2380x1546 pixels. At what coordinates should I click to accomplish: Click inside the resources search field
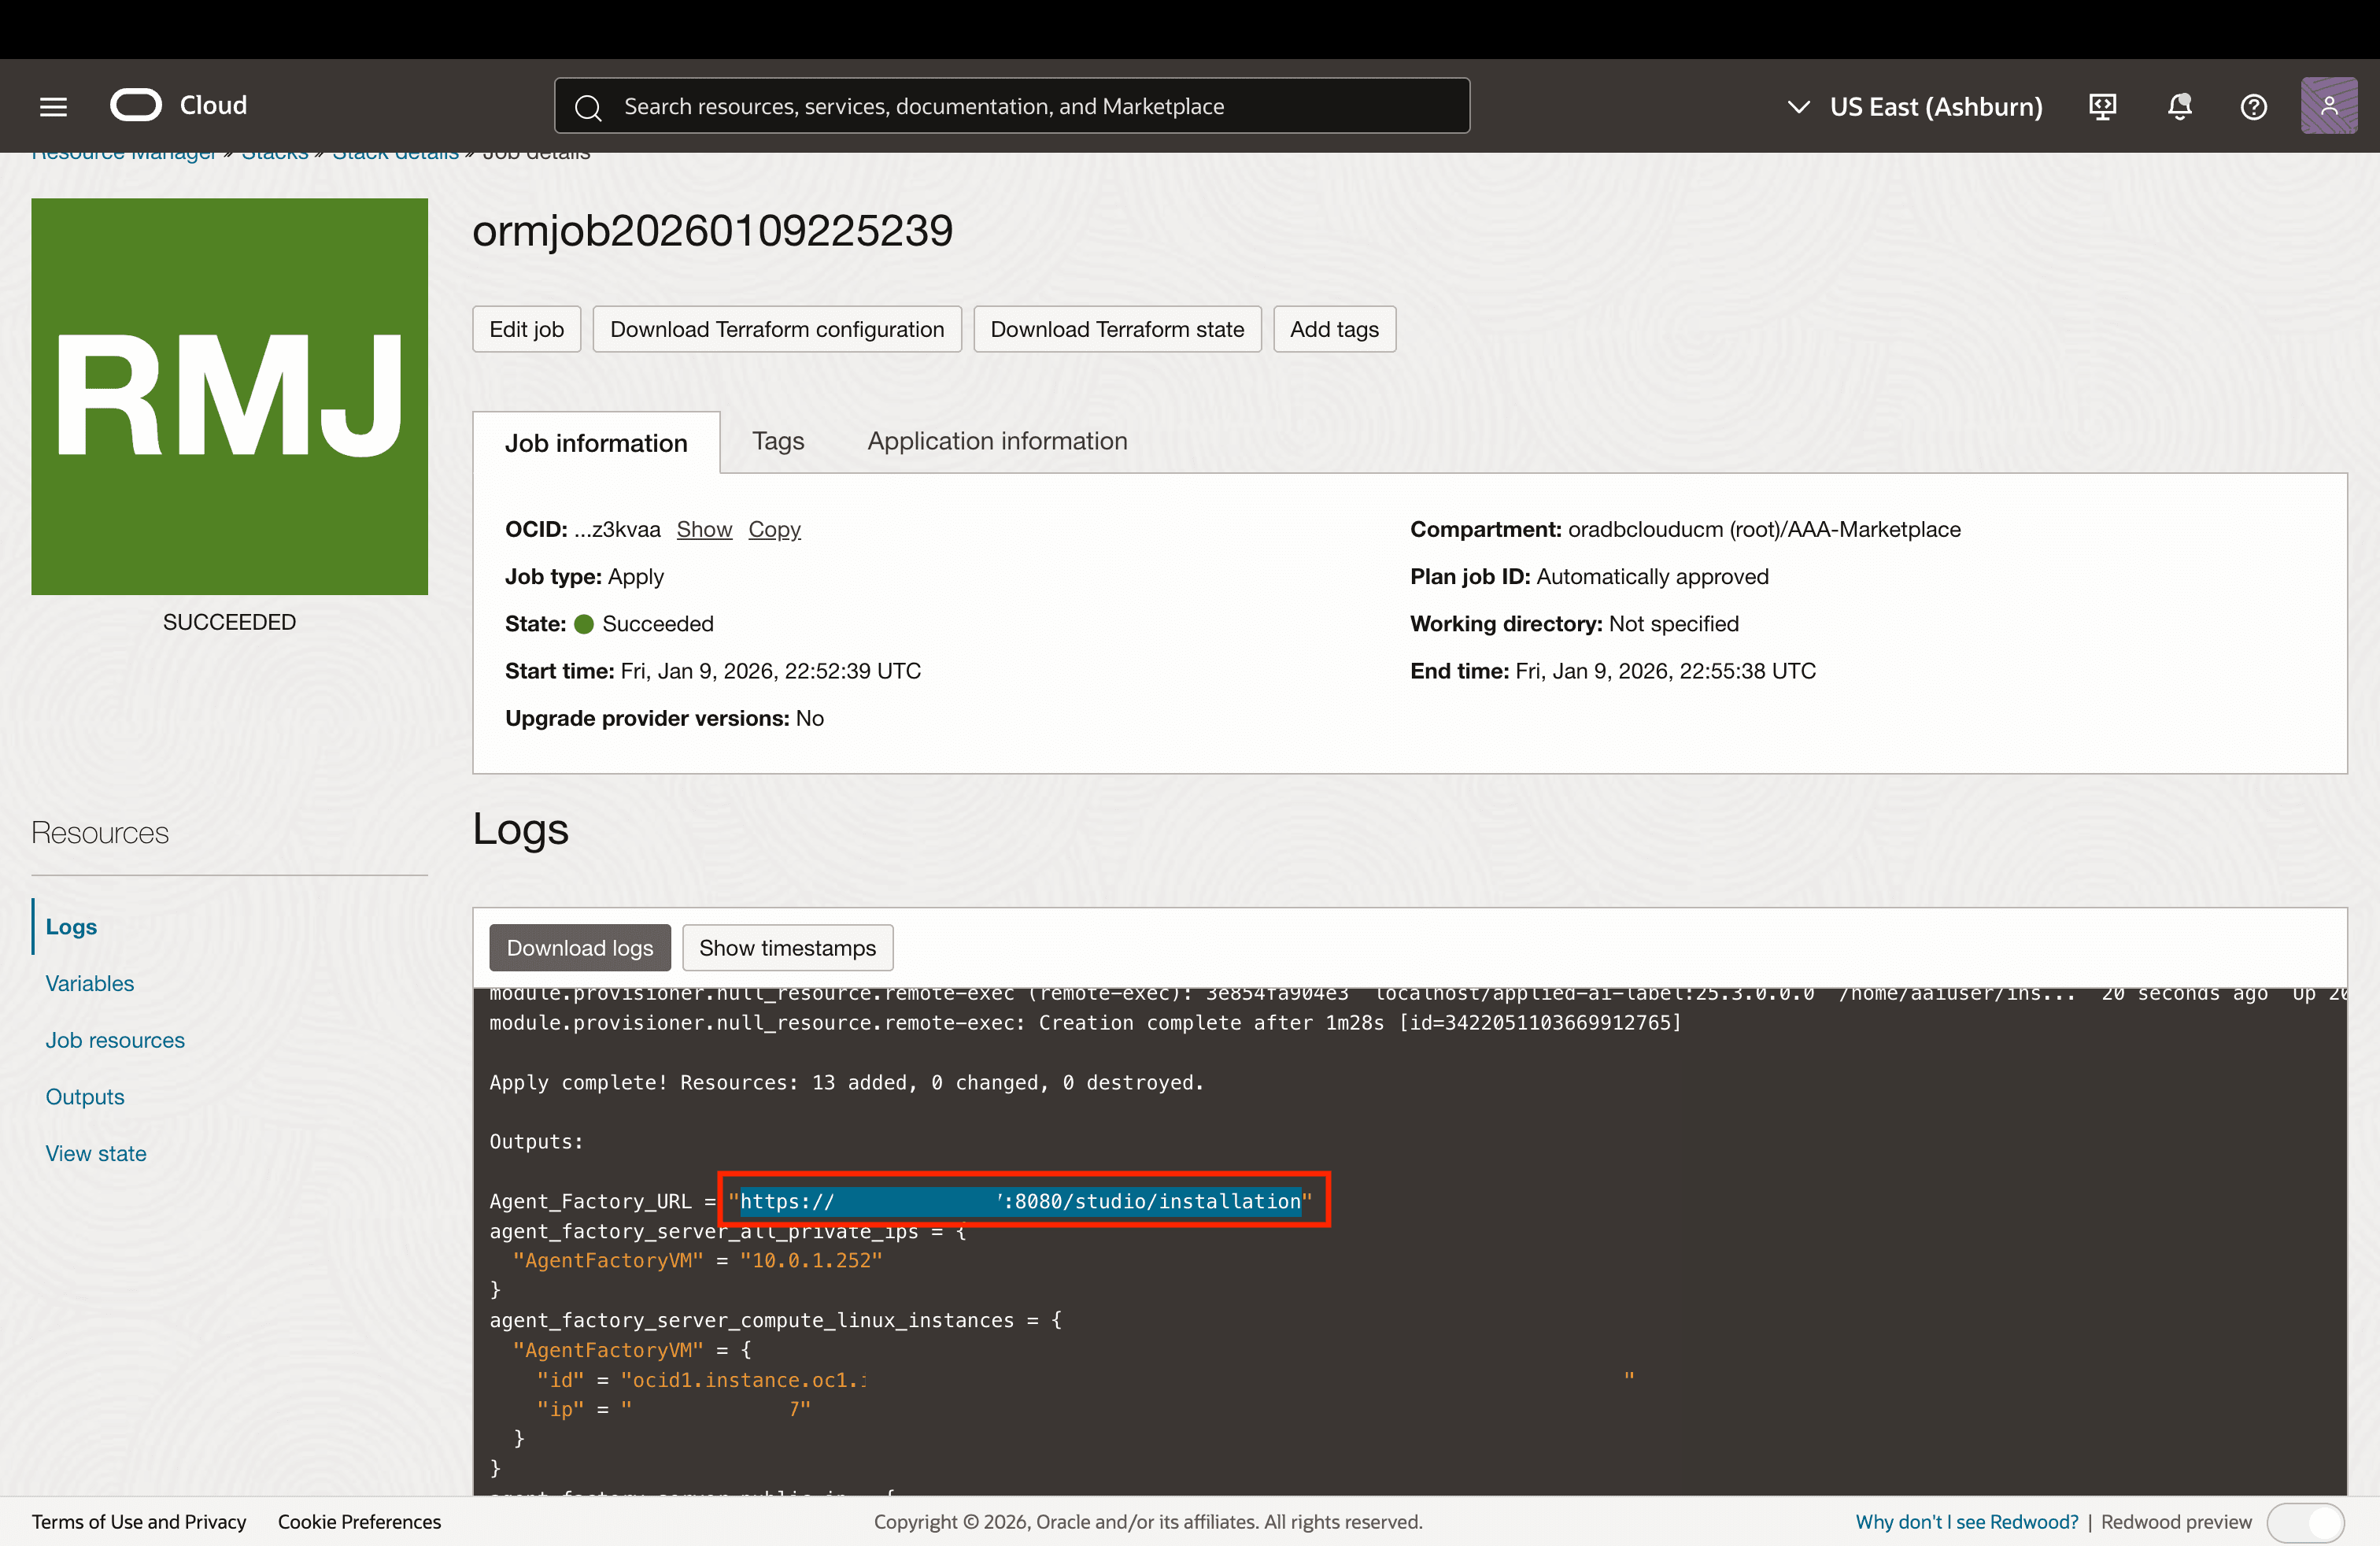tap(1010, 105)
